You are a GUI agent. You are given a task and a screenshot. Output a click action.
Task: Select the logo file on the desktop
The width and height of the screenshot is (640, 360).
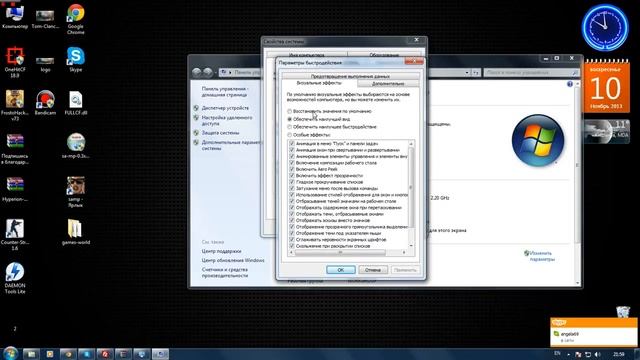[45, 64]
